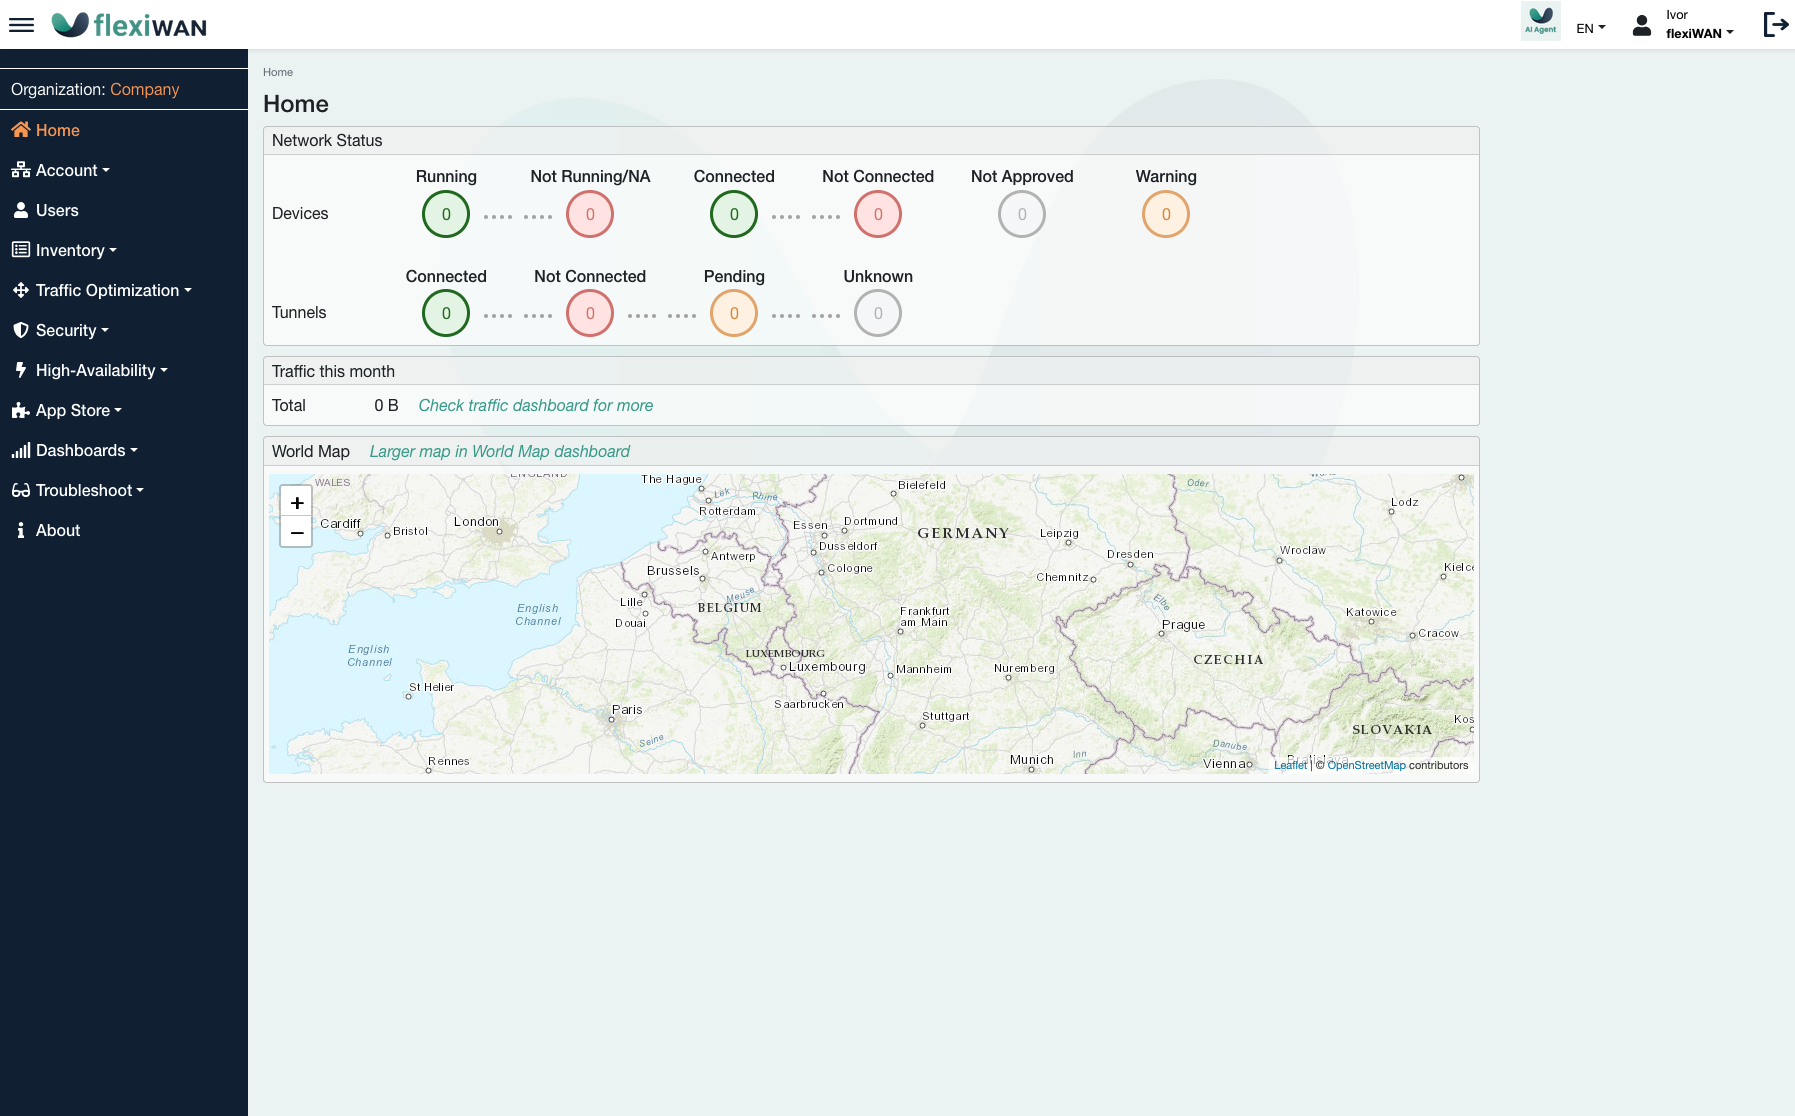This screenshot has width=1795, height=1116.
Task: Open the Users sidebar item
Action: tap(57, 210)
